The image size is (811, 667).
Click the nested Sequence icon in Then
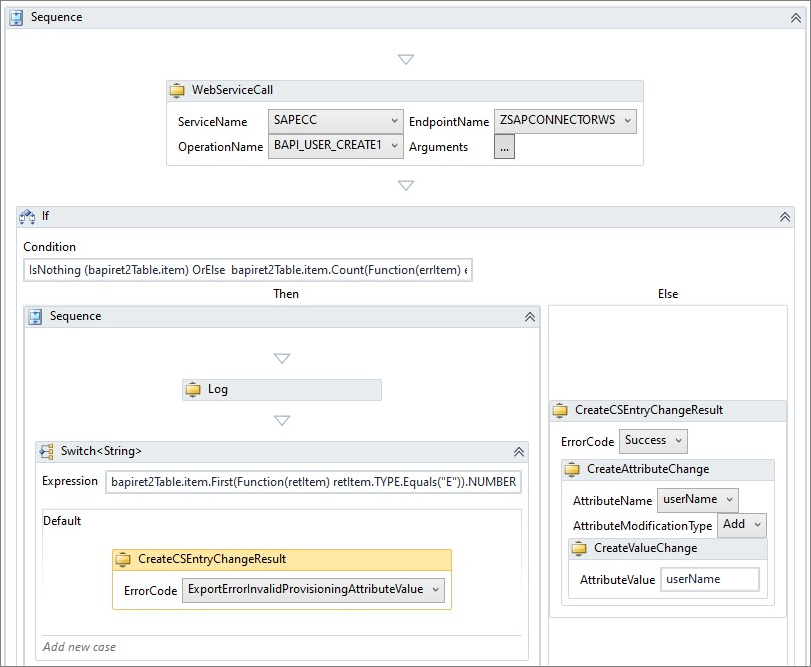click(x=35, y=316)
